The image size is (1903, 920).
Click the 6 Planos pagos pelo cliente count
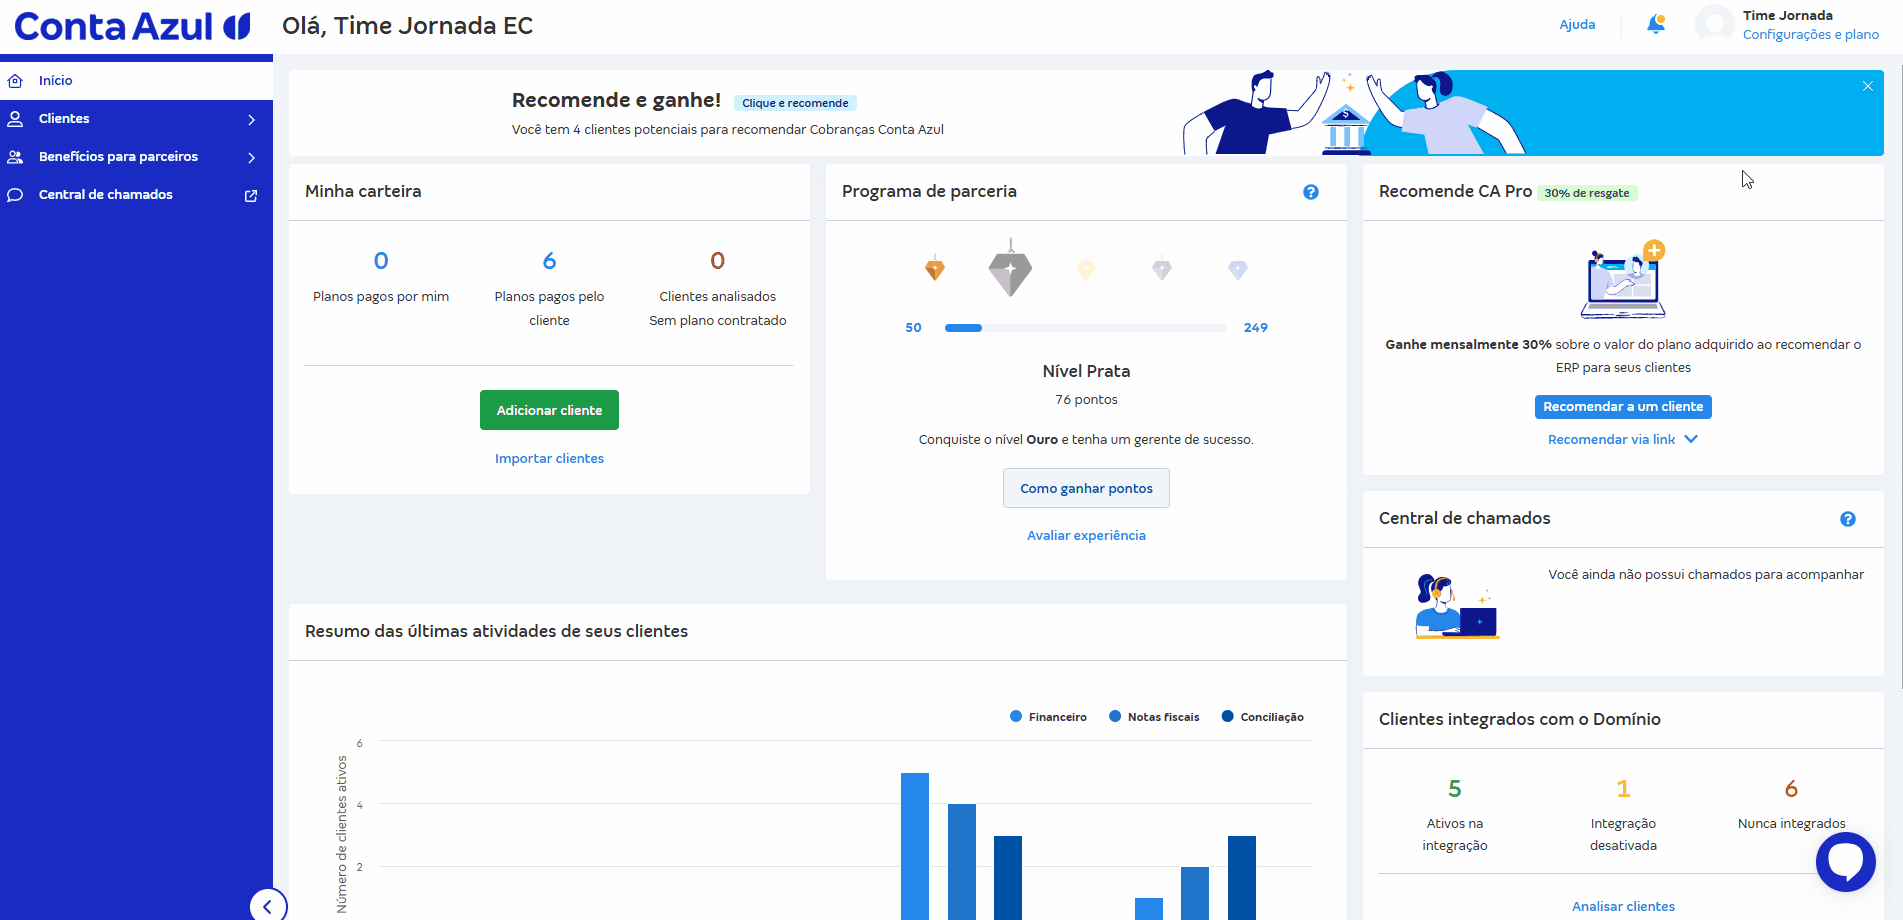click(549, 261)
